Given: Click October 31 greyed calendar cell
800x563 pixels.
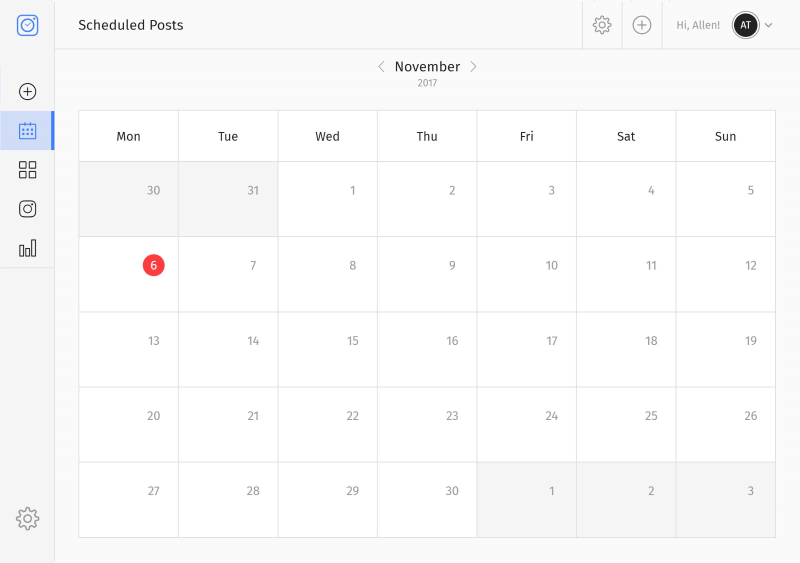Looking at the screenshot, I should click(228, 199).
